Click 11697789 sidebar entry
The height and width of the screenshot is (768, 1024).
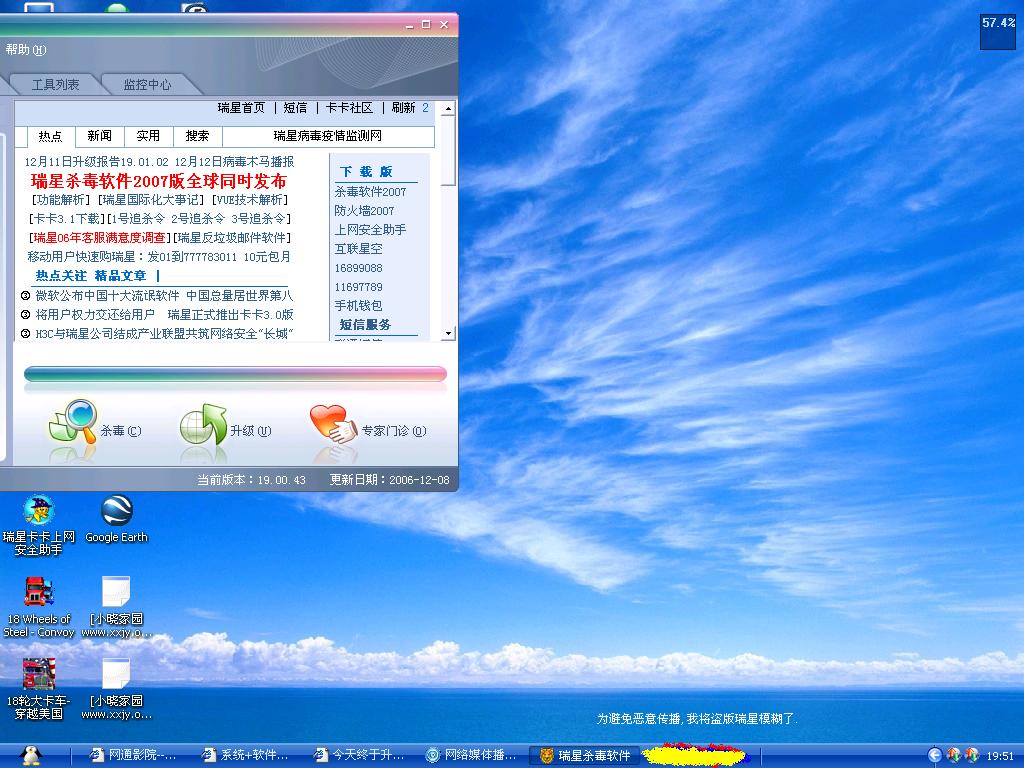pos(359,287)
